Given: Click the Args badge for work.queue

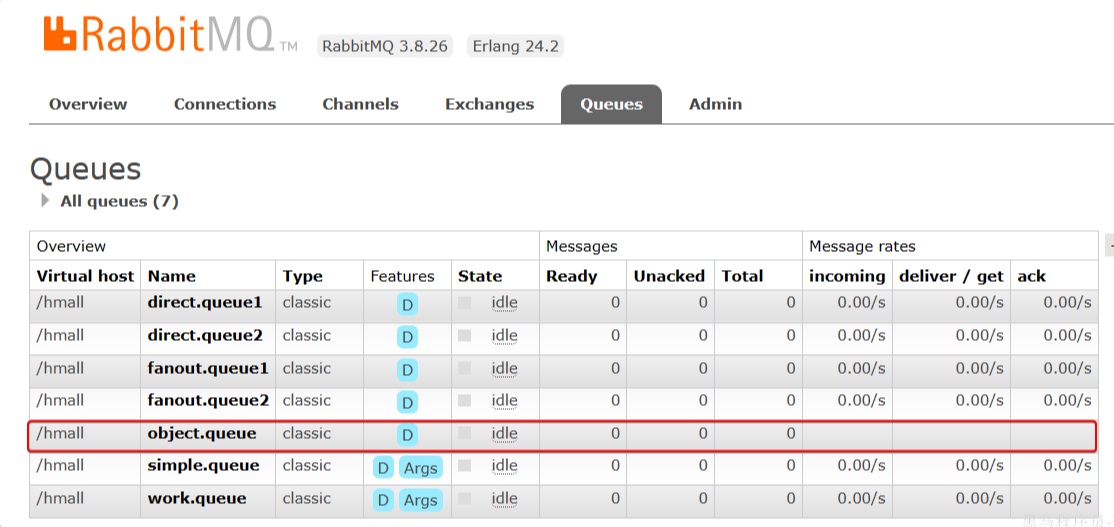Looking at the screenshot, I should click(x=420, y=500).
